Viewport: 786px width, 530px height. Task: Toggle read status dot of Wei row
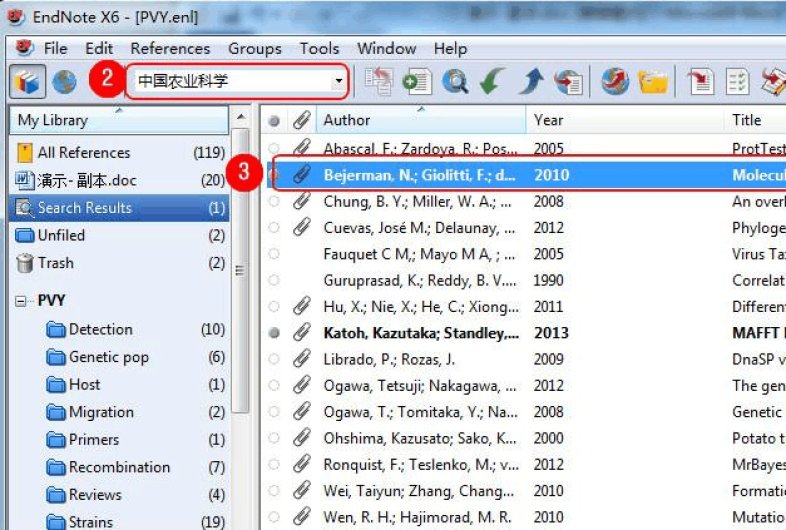coord(274,490)
